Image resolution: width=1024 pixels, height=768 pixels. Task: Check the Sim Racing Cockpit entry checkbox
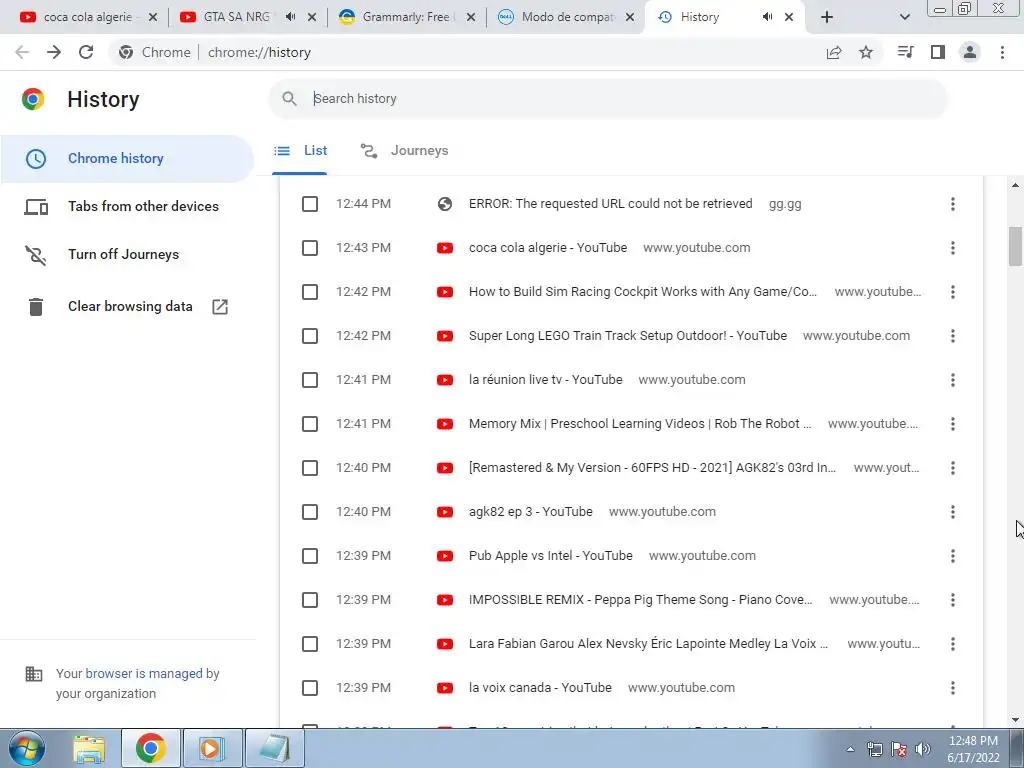click(310, 292)
